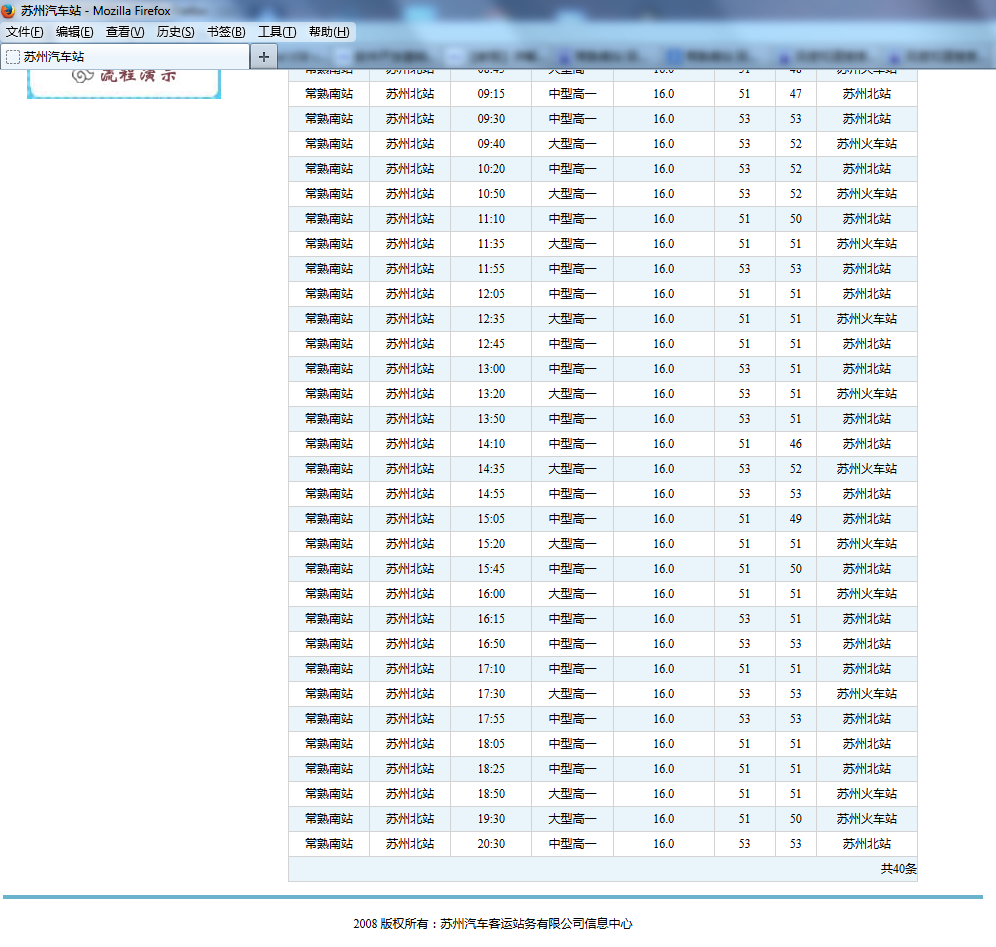Click departure time 12:45
996x947 pixels.
491,344
